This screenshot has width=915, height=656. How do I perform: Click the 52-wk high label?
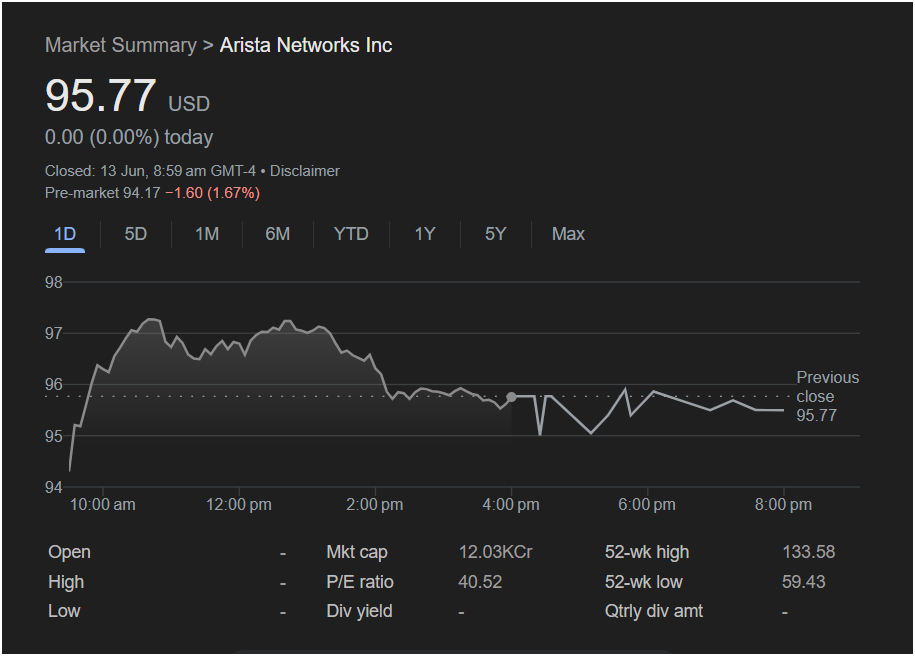pos(647,552)
